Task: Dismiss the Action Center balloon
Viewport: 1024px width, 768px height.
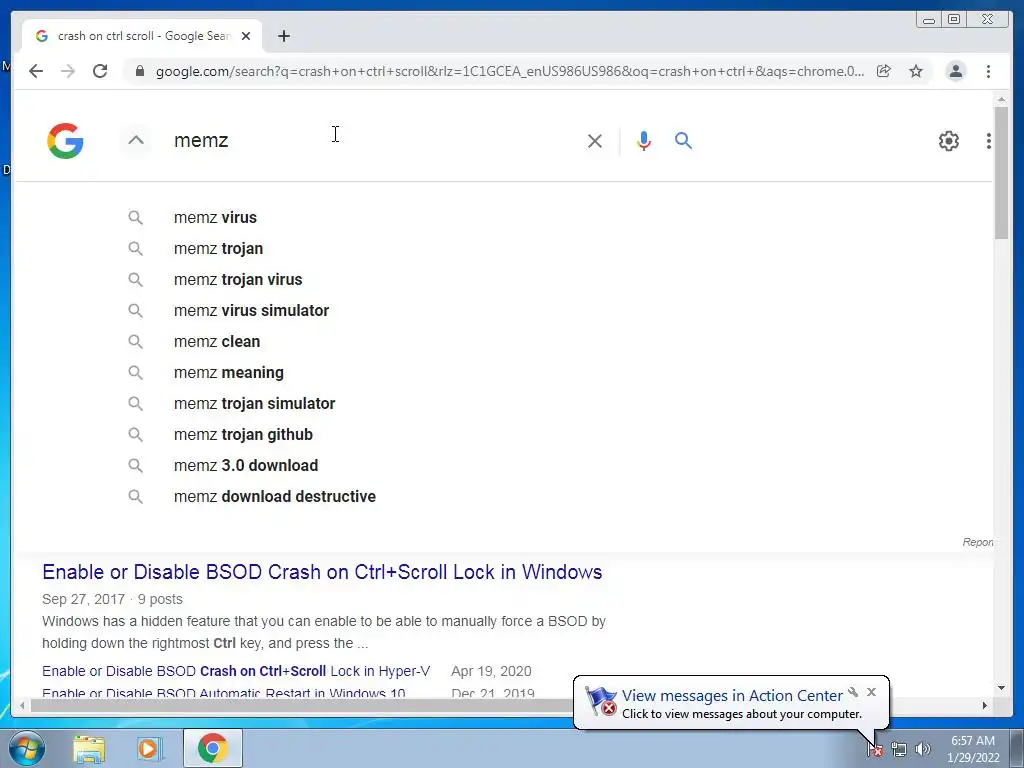Action: (871, 692)
